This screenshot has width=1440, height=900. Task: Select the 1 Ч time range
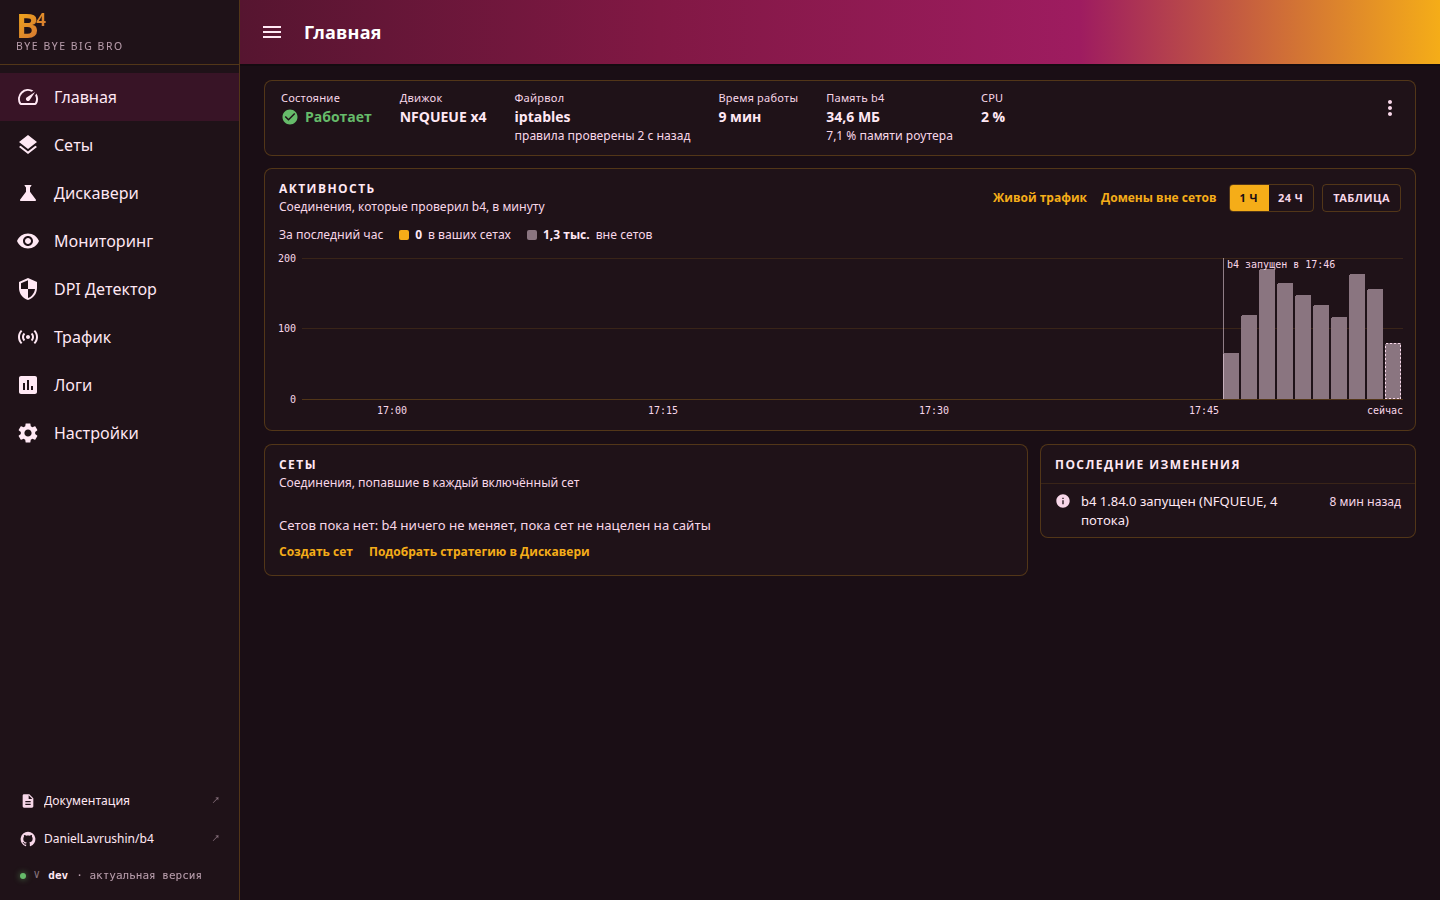tap(1249, 198)
